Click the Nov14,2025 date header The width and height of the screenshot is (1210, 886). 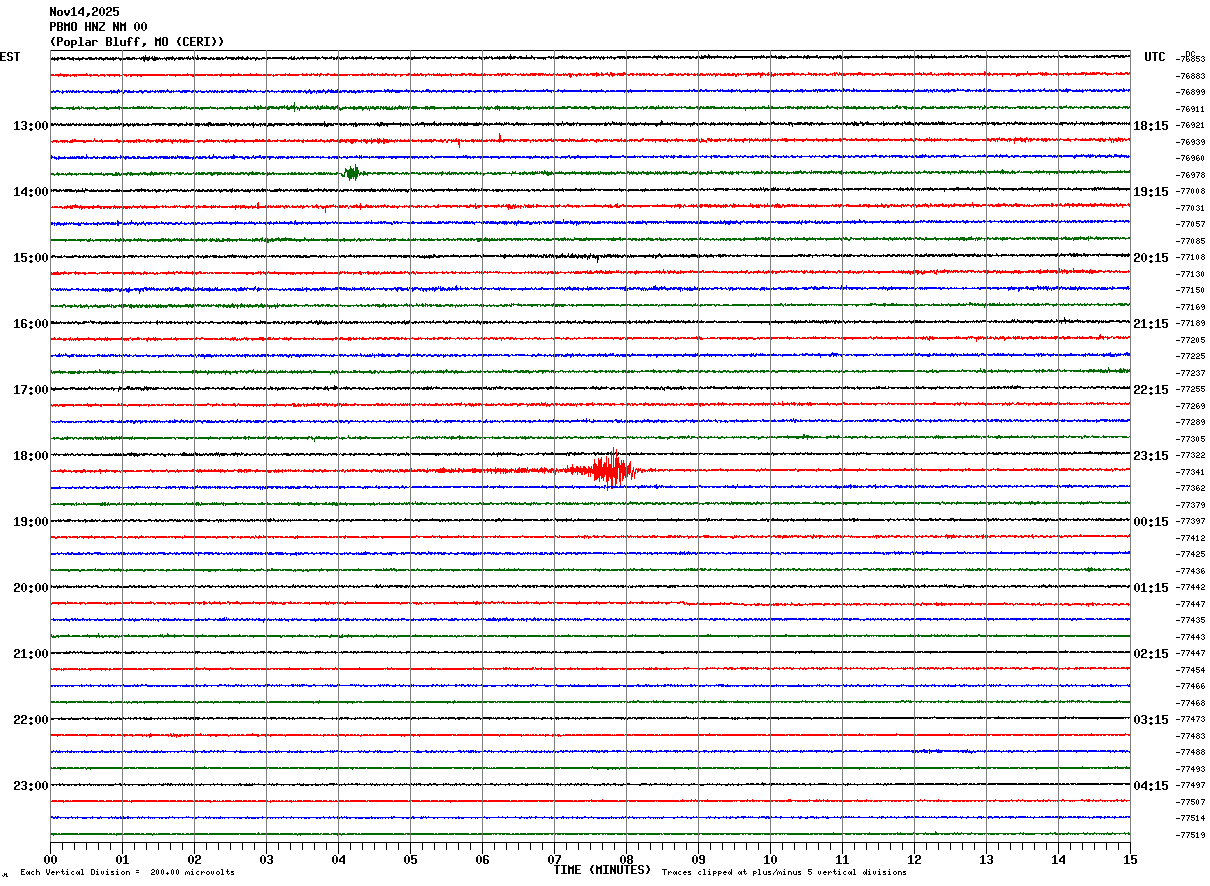[x=84, y=12]
